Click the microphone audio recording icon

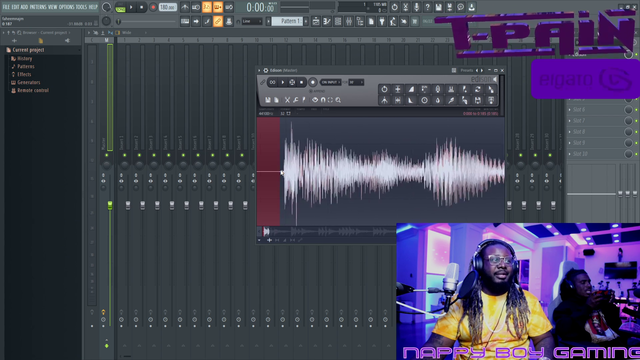[416, 7]
